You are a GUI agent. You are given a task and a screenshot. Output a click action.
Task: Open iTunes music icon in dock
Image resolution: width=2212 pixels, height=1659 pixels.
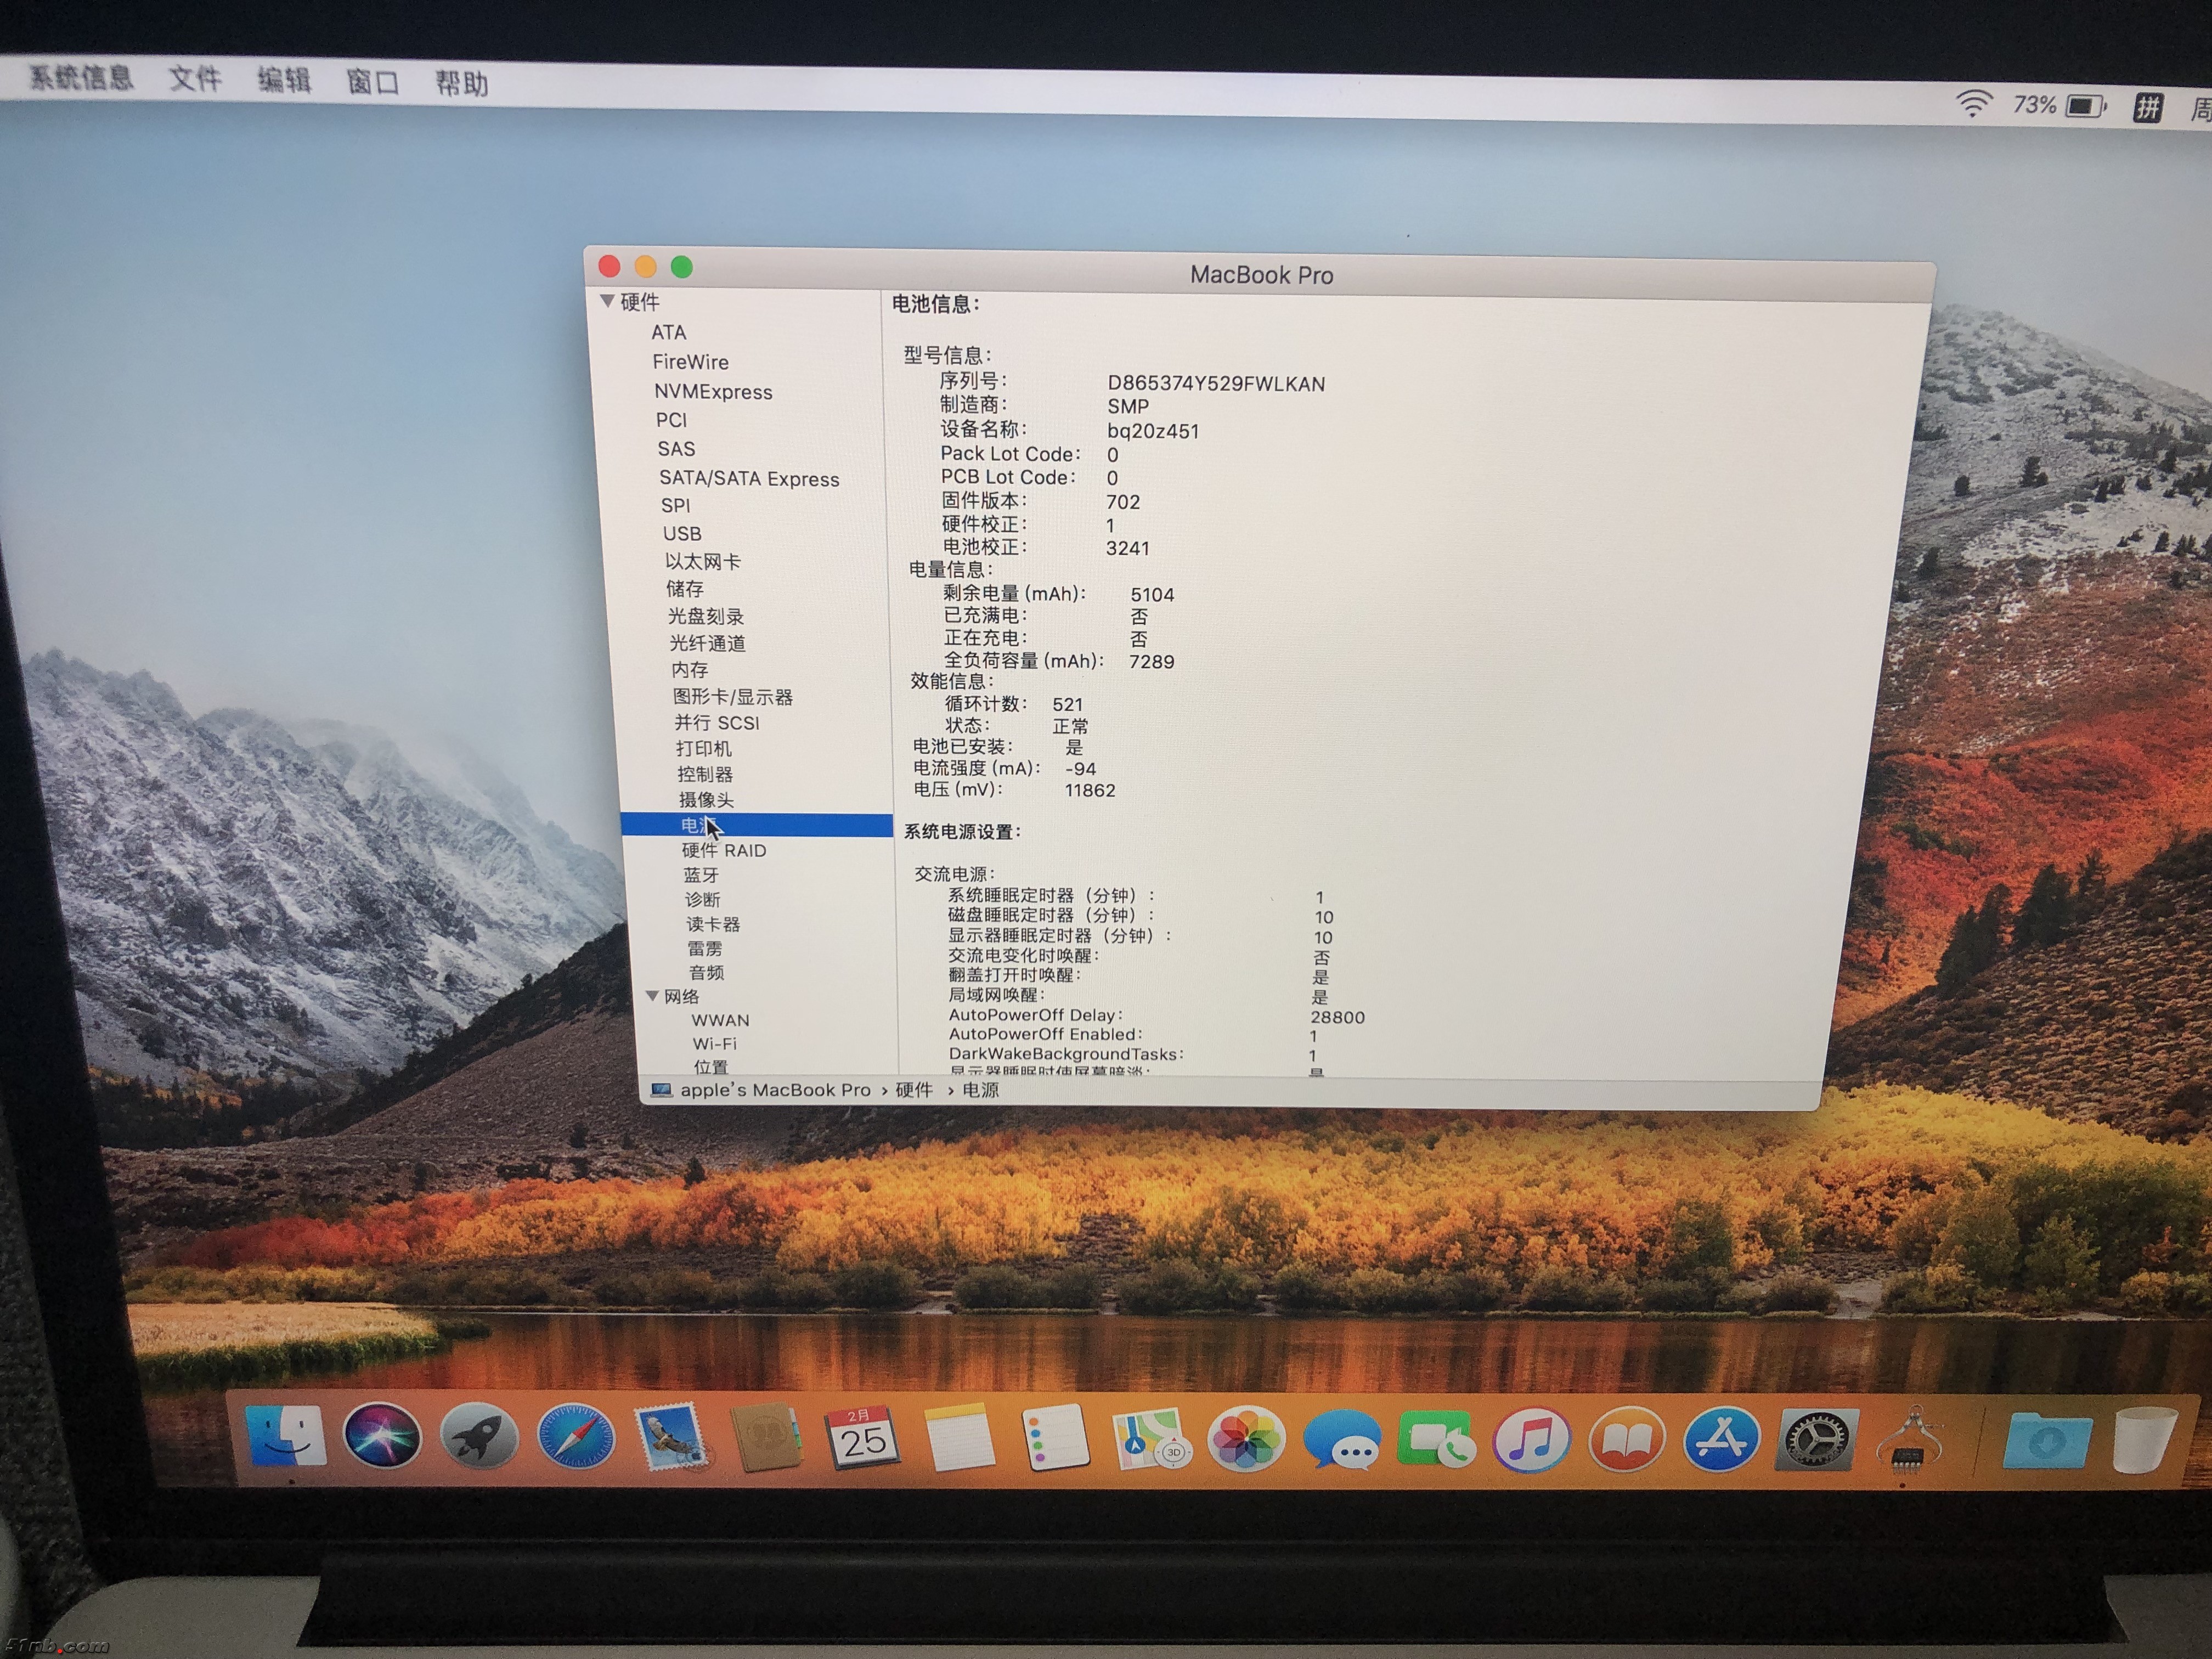1531,1441
